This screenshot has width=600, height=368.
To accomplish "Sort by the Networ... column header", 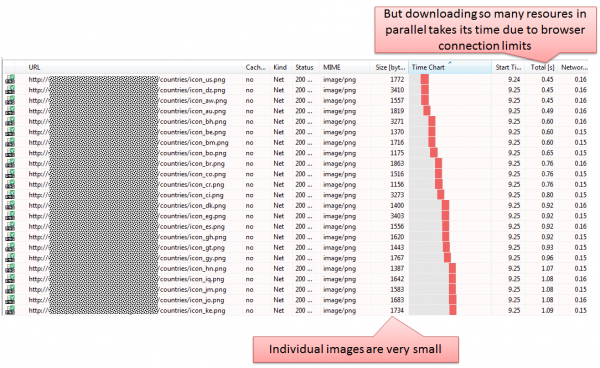I will click(574, 67).
